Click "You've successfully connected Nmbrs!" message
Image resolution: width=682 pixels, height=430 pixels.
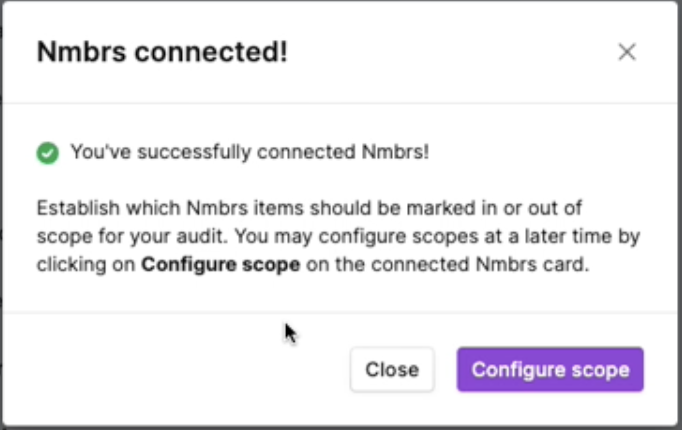[x=250, y=152]
